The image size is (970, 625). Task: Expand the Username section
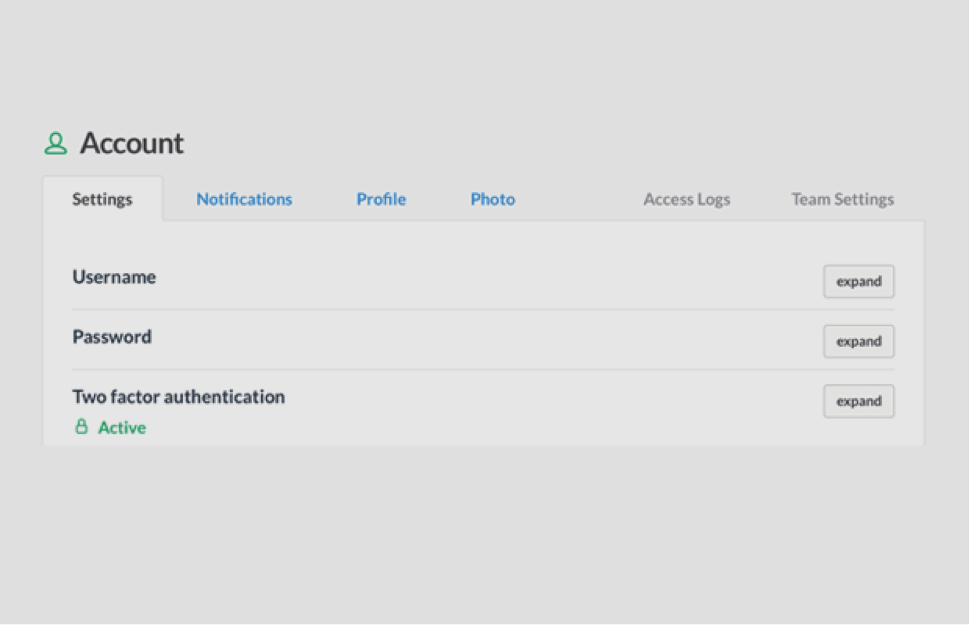pos(858,282)
